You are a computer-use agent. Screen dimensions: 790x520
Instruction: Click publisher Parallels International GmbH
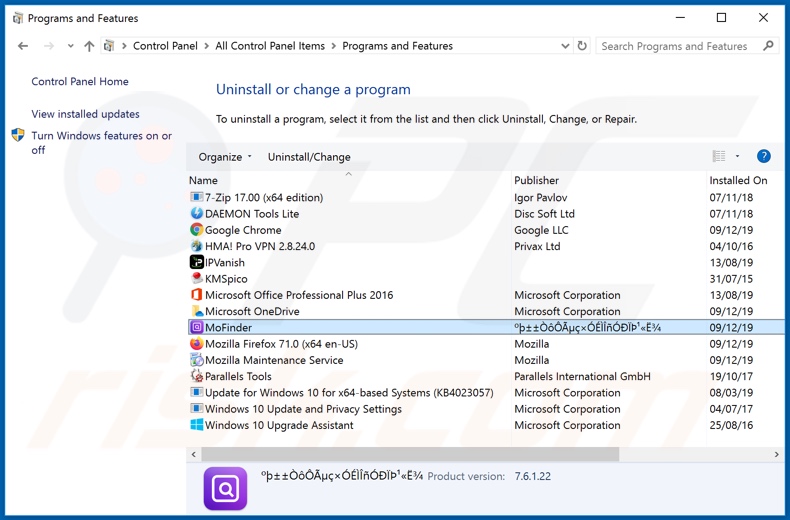pyautogui.click(x=582, y=376)
